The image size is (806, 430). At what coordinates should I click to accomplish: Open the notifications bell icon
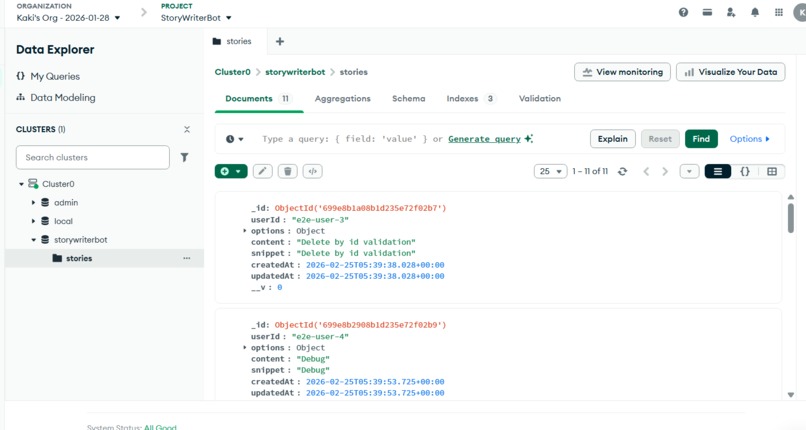pos(755,12)
